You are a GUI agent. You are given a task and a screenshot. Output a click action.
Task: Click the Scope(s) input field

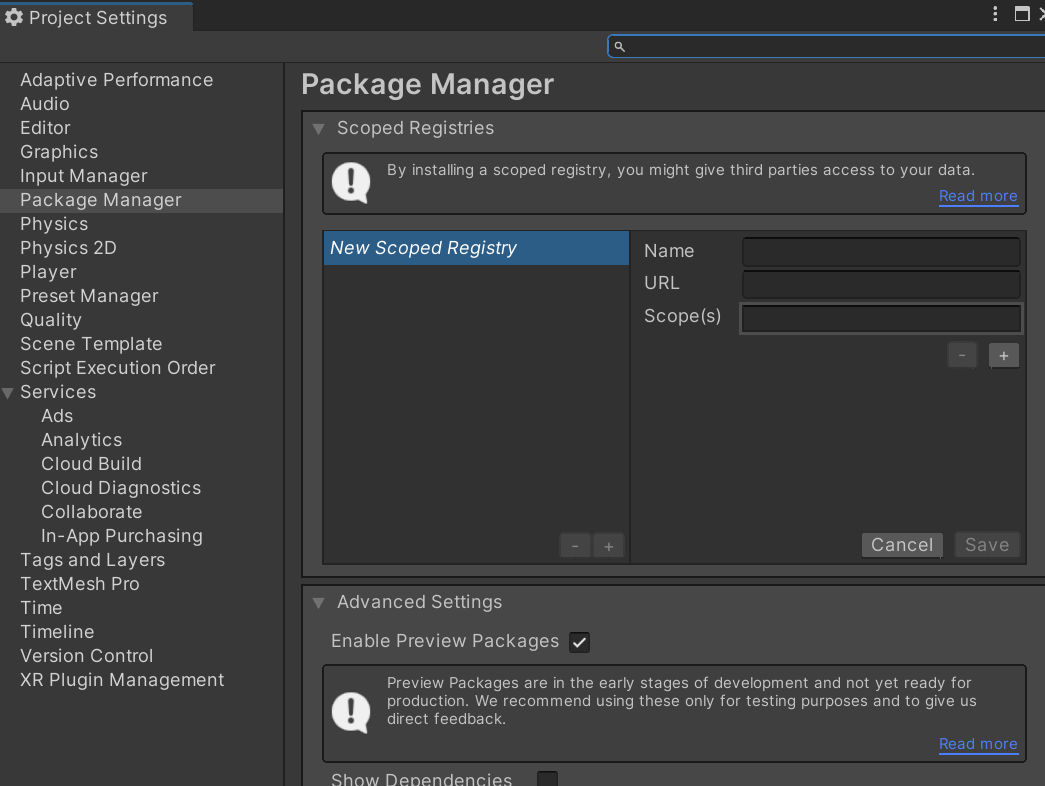click(x=881, y=318)
